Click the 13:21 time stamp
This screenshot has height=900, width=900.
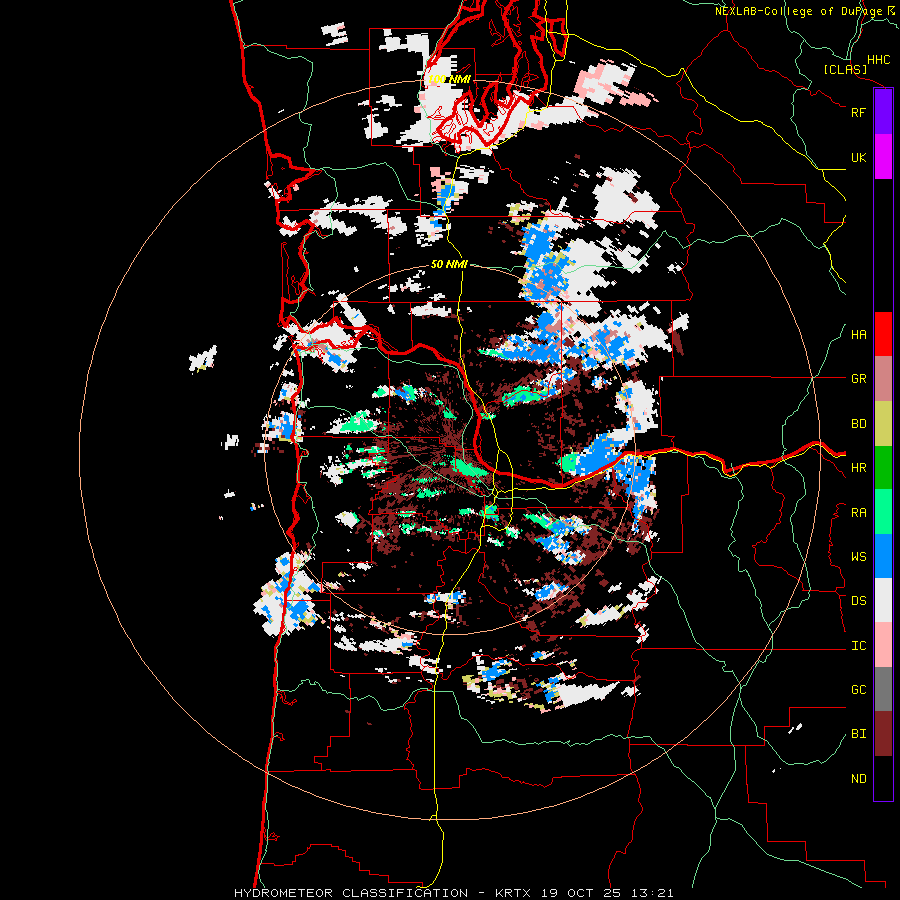coord(655,893)
